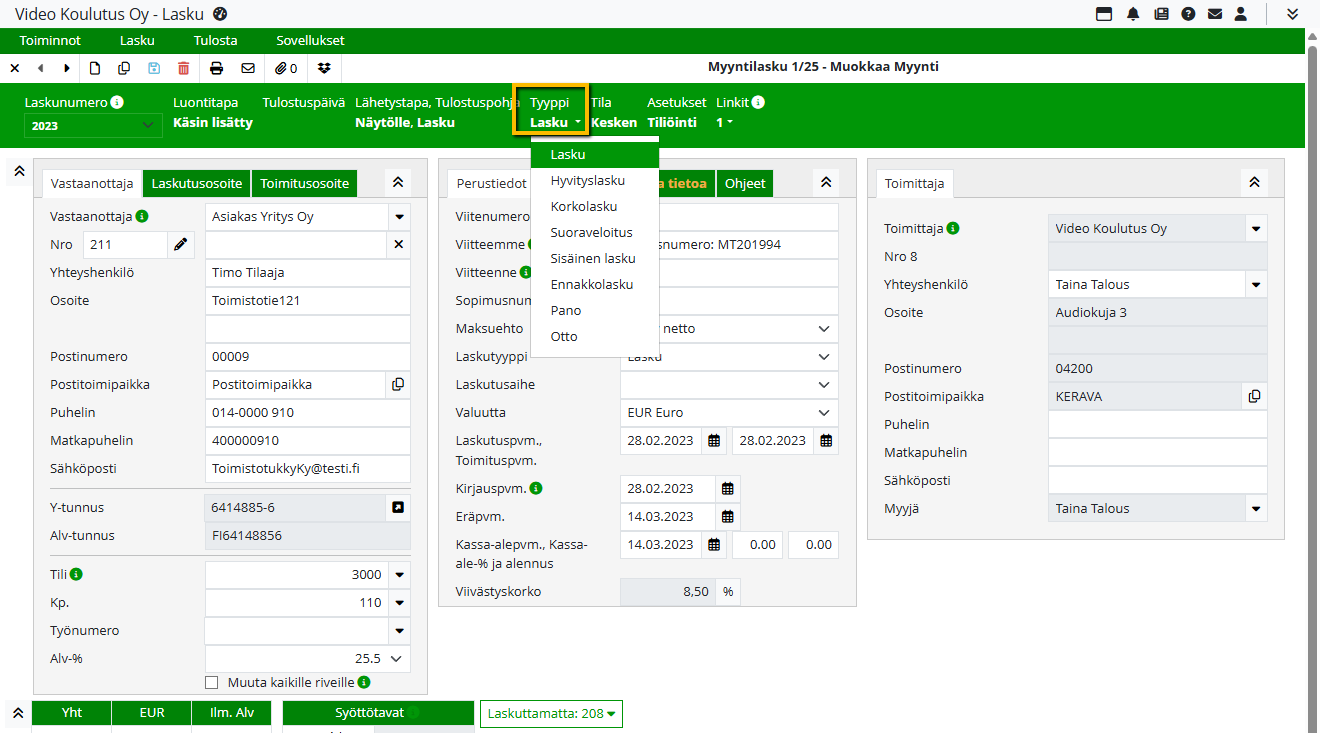
Task: Collapse the Vastaanottaja panel with chevron
Action: pos(397,182)
